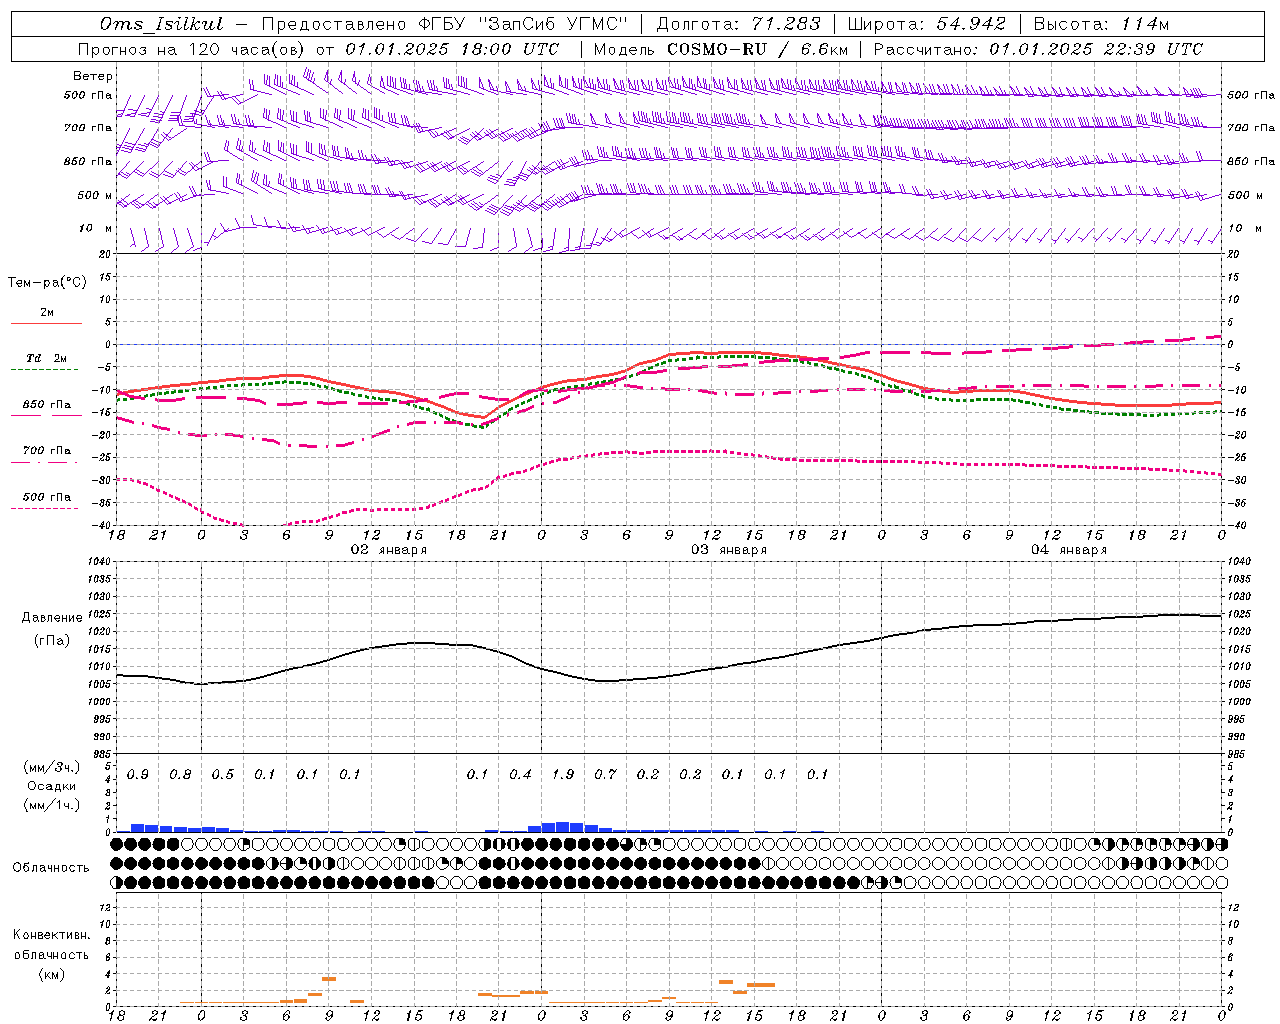Click the Ветер panel label

coord(92,76)
